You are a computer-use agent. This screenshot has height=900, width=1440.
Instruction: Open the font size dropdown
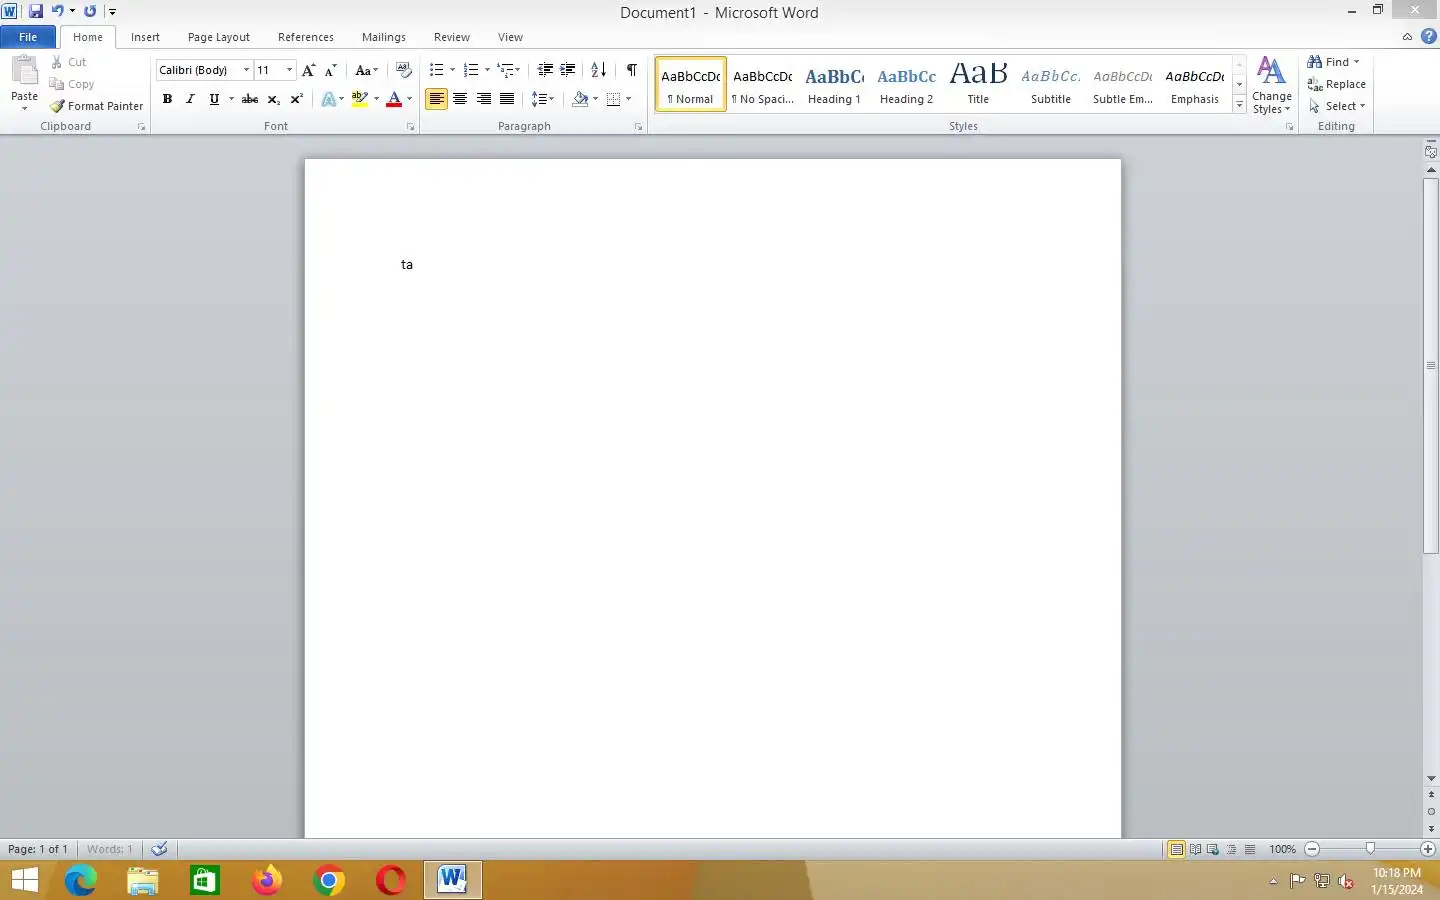pyautogui.click(x=289, y=70)
